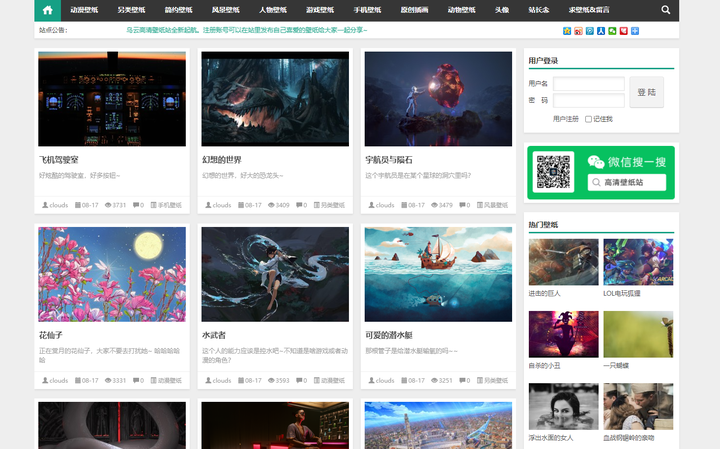The image size is (720, 449).
Task: Open the 宇航员与陨石 title link
Action: [x=389, y=160]
